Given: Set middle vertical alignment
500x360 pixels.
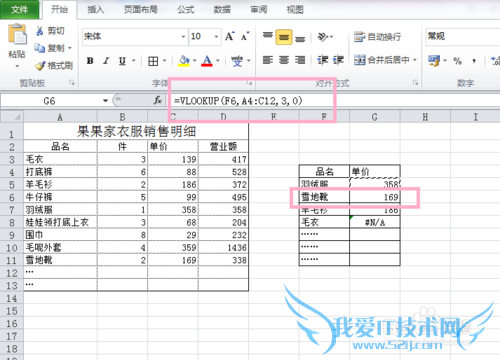Looking at the screenshot, I should [x=284, y=37].
